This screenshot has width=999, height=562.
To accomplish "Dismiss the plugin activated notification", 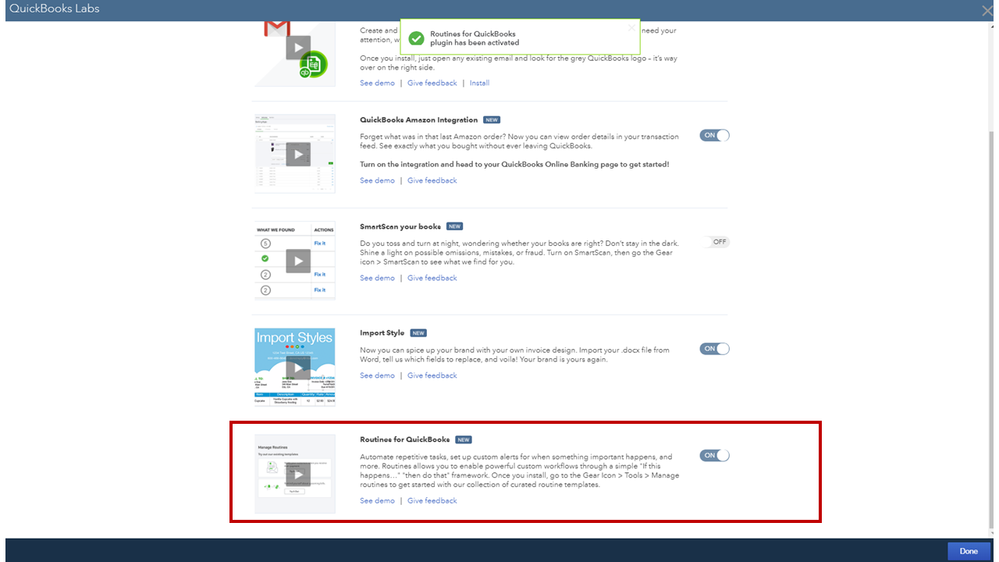I will click(631, 27).
